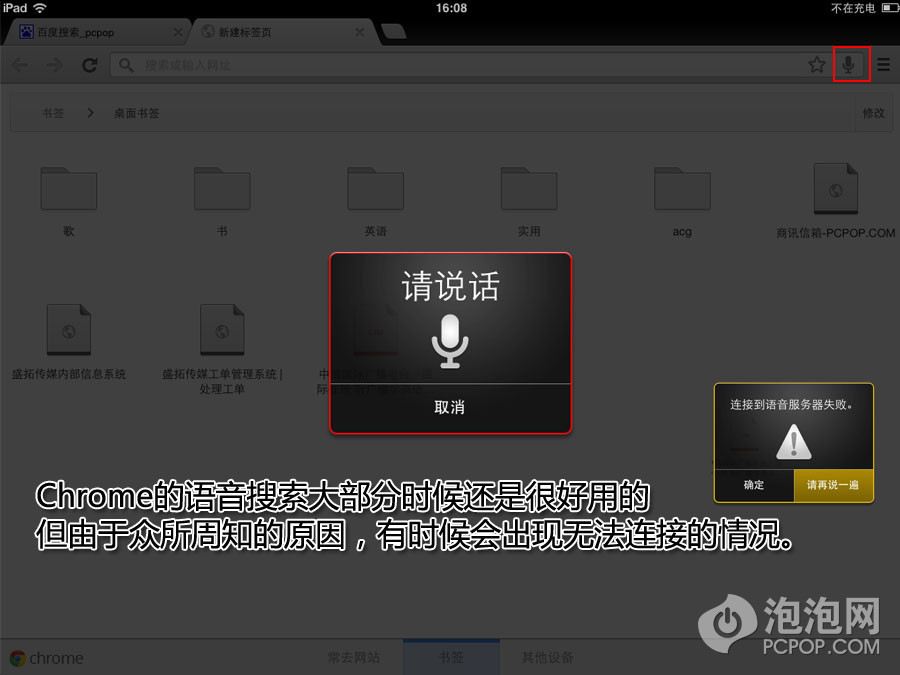Select the 其他设备 bottom tab
The image size is (900, 675).
point(547,657)
